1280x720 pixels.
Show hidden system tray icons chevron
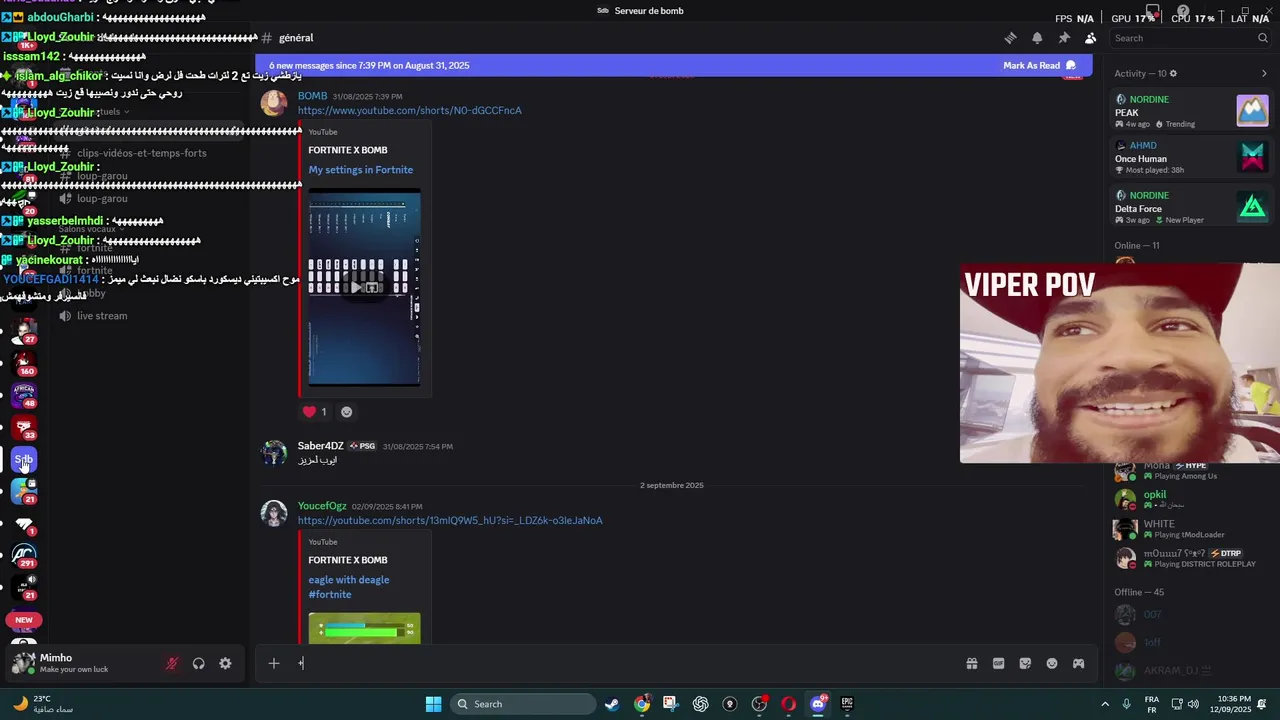tap(1105, 704)
